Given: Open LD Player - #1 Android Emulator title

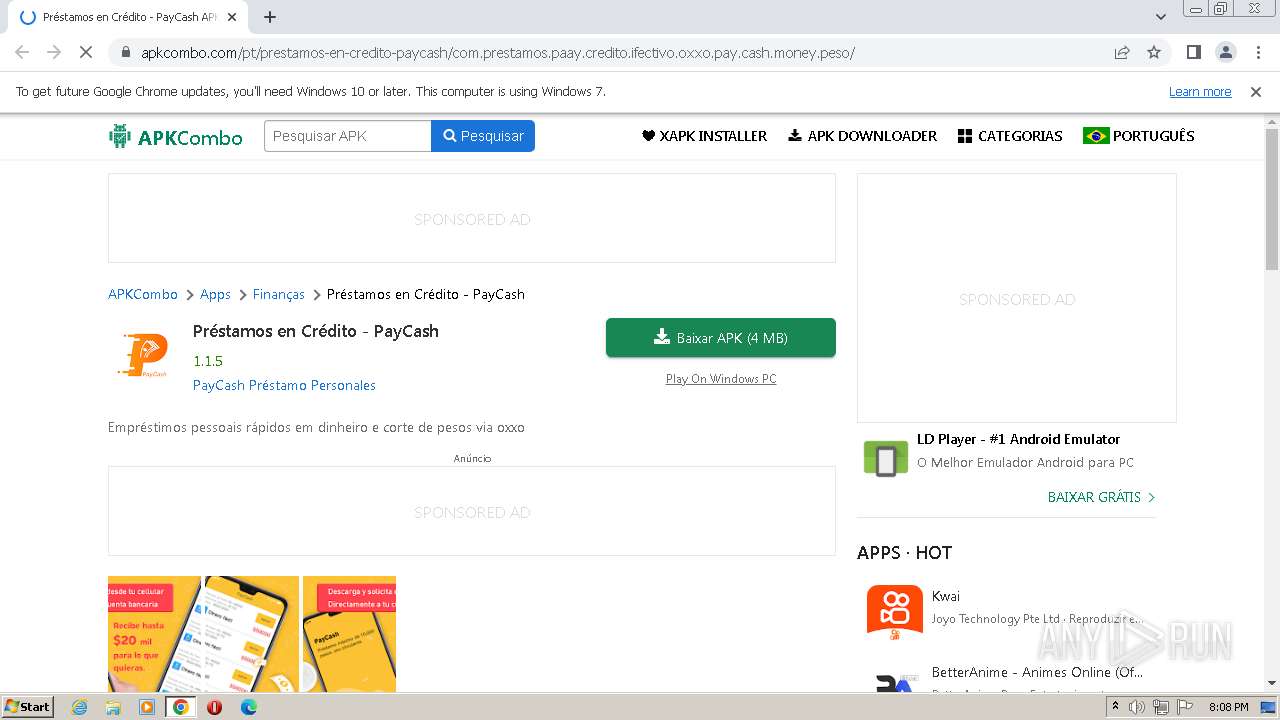Looking at the screenshot, I should 1018,439.
